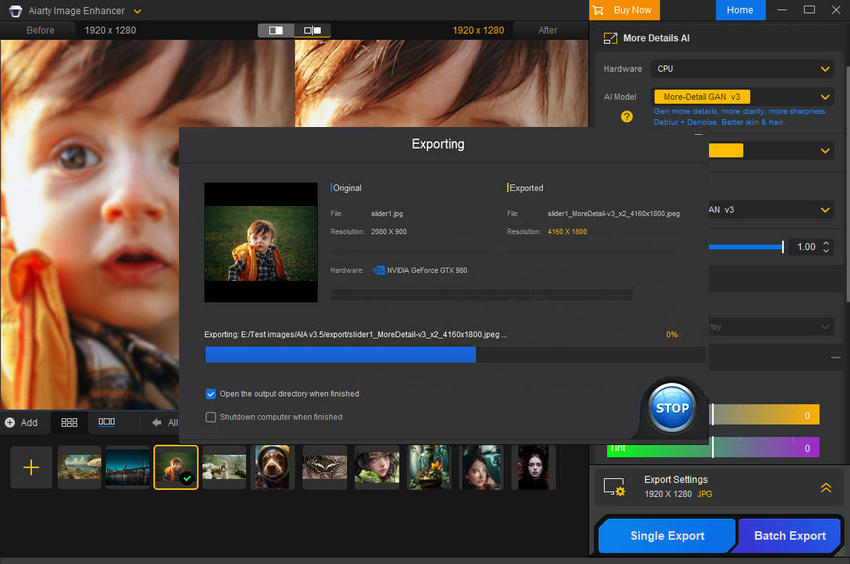Click the NVIDIA GeForce GTX 980 hardware icon
Screen dimensions: 850x564
coord(378,270)
